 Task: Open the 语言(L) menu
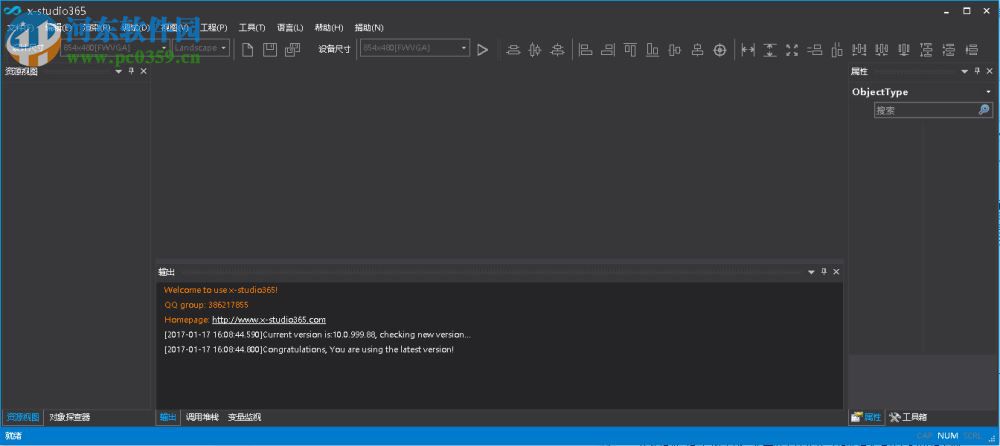tap(290, 27)
